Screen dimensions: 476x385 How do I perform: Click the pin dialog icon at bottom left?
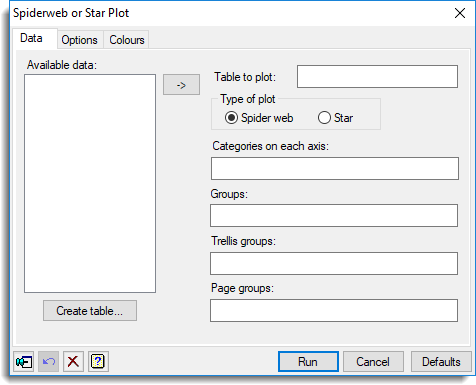pos(24,361)
